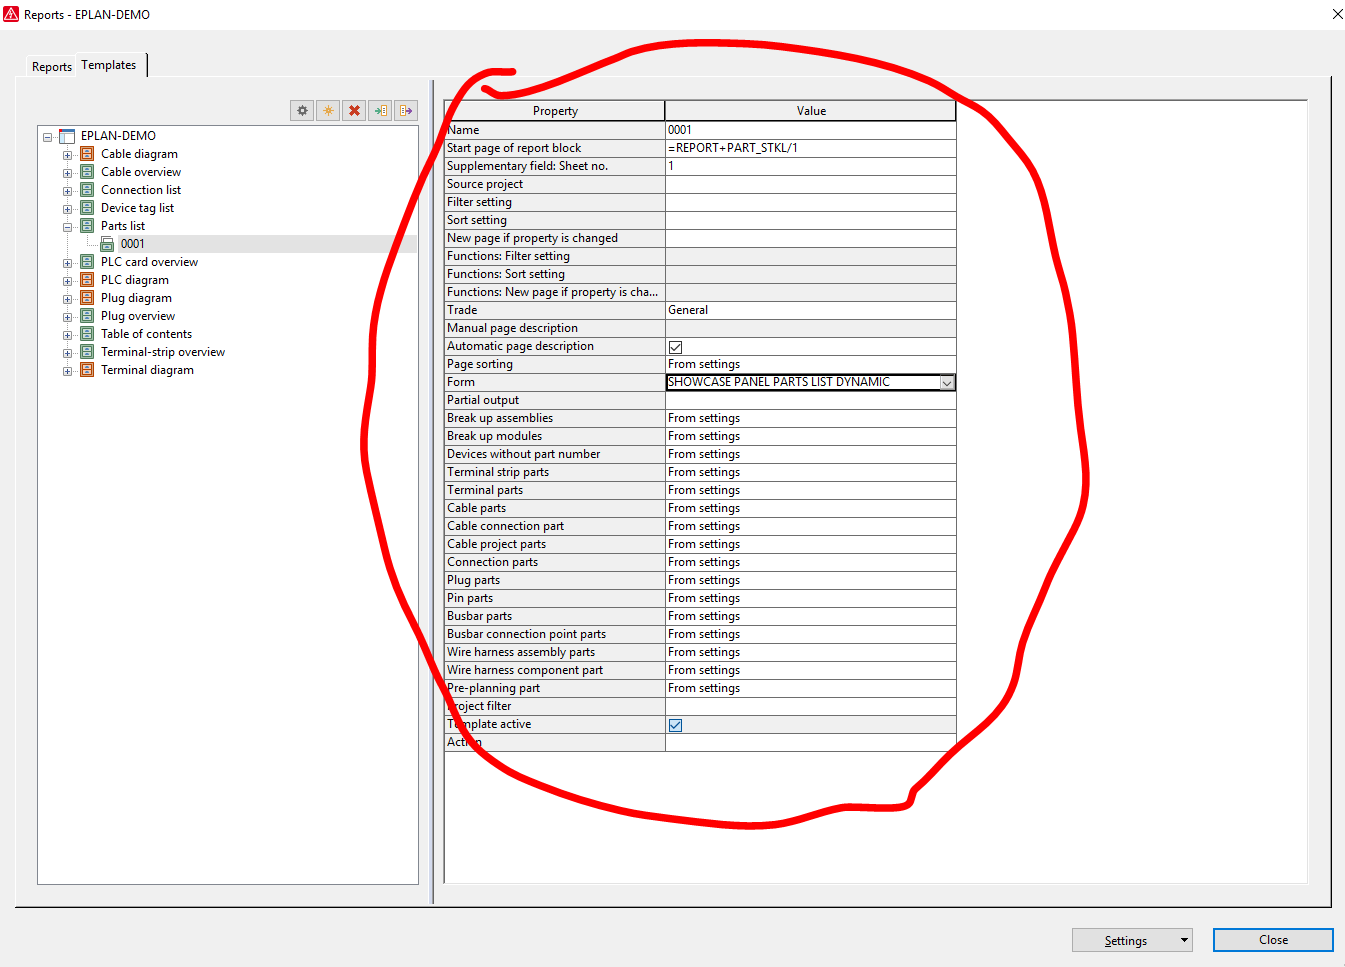Open the report settings gear icon
Screen dimensions: 1345x967
click(x=301, y=110)
